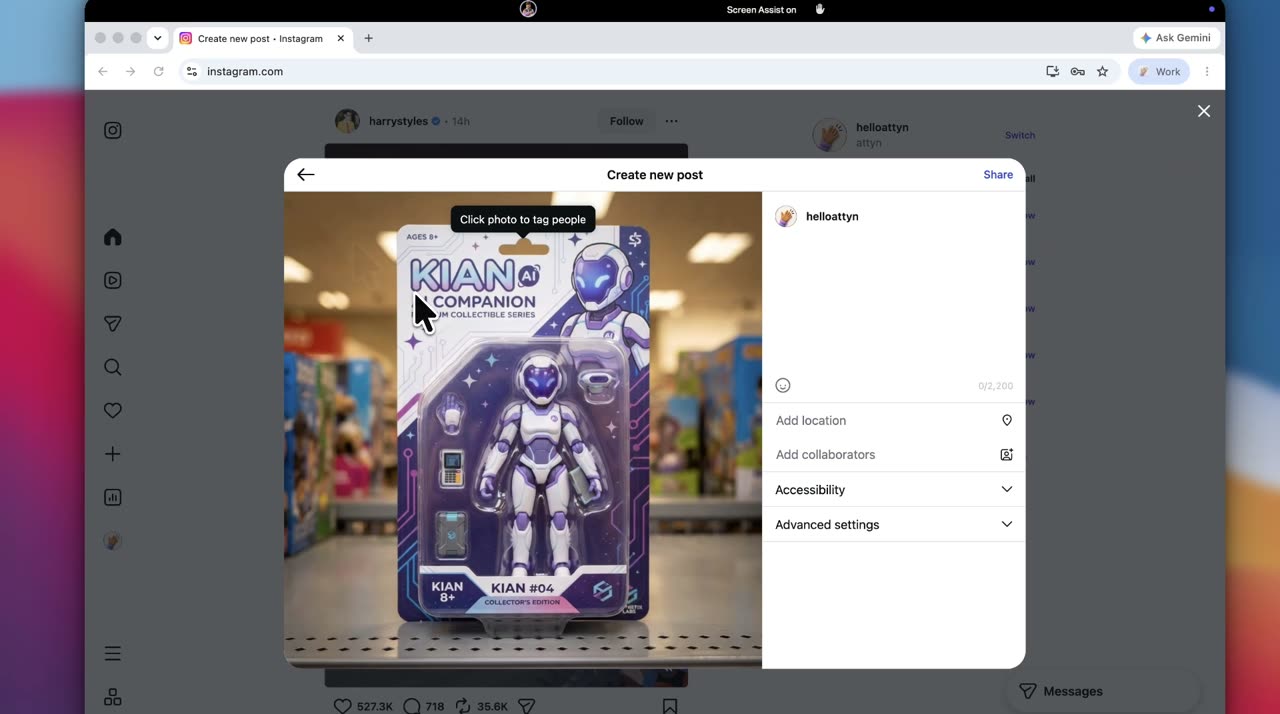
Task: Open a new browser tab
Action: coord(368,38)
